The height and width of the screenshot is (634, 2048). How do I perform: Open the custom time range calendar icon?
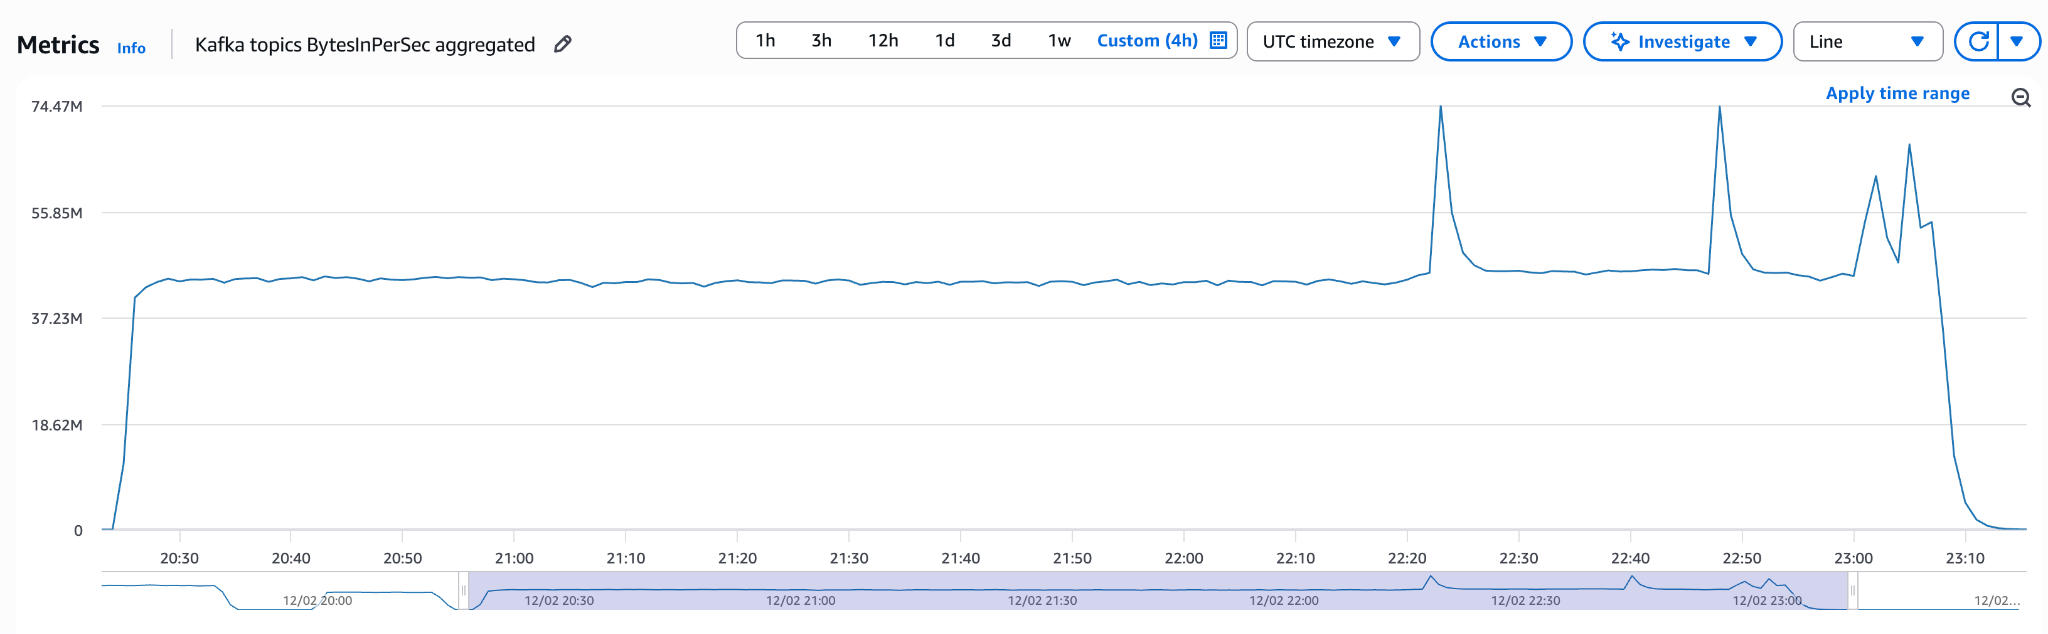(1218, 41)
